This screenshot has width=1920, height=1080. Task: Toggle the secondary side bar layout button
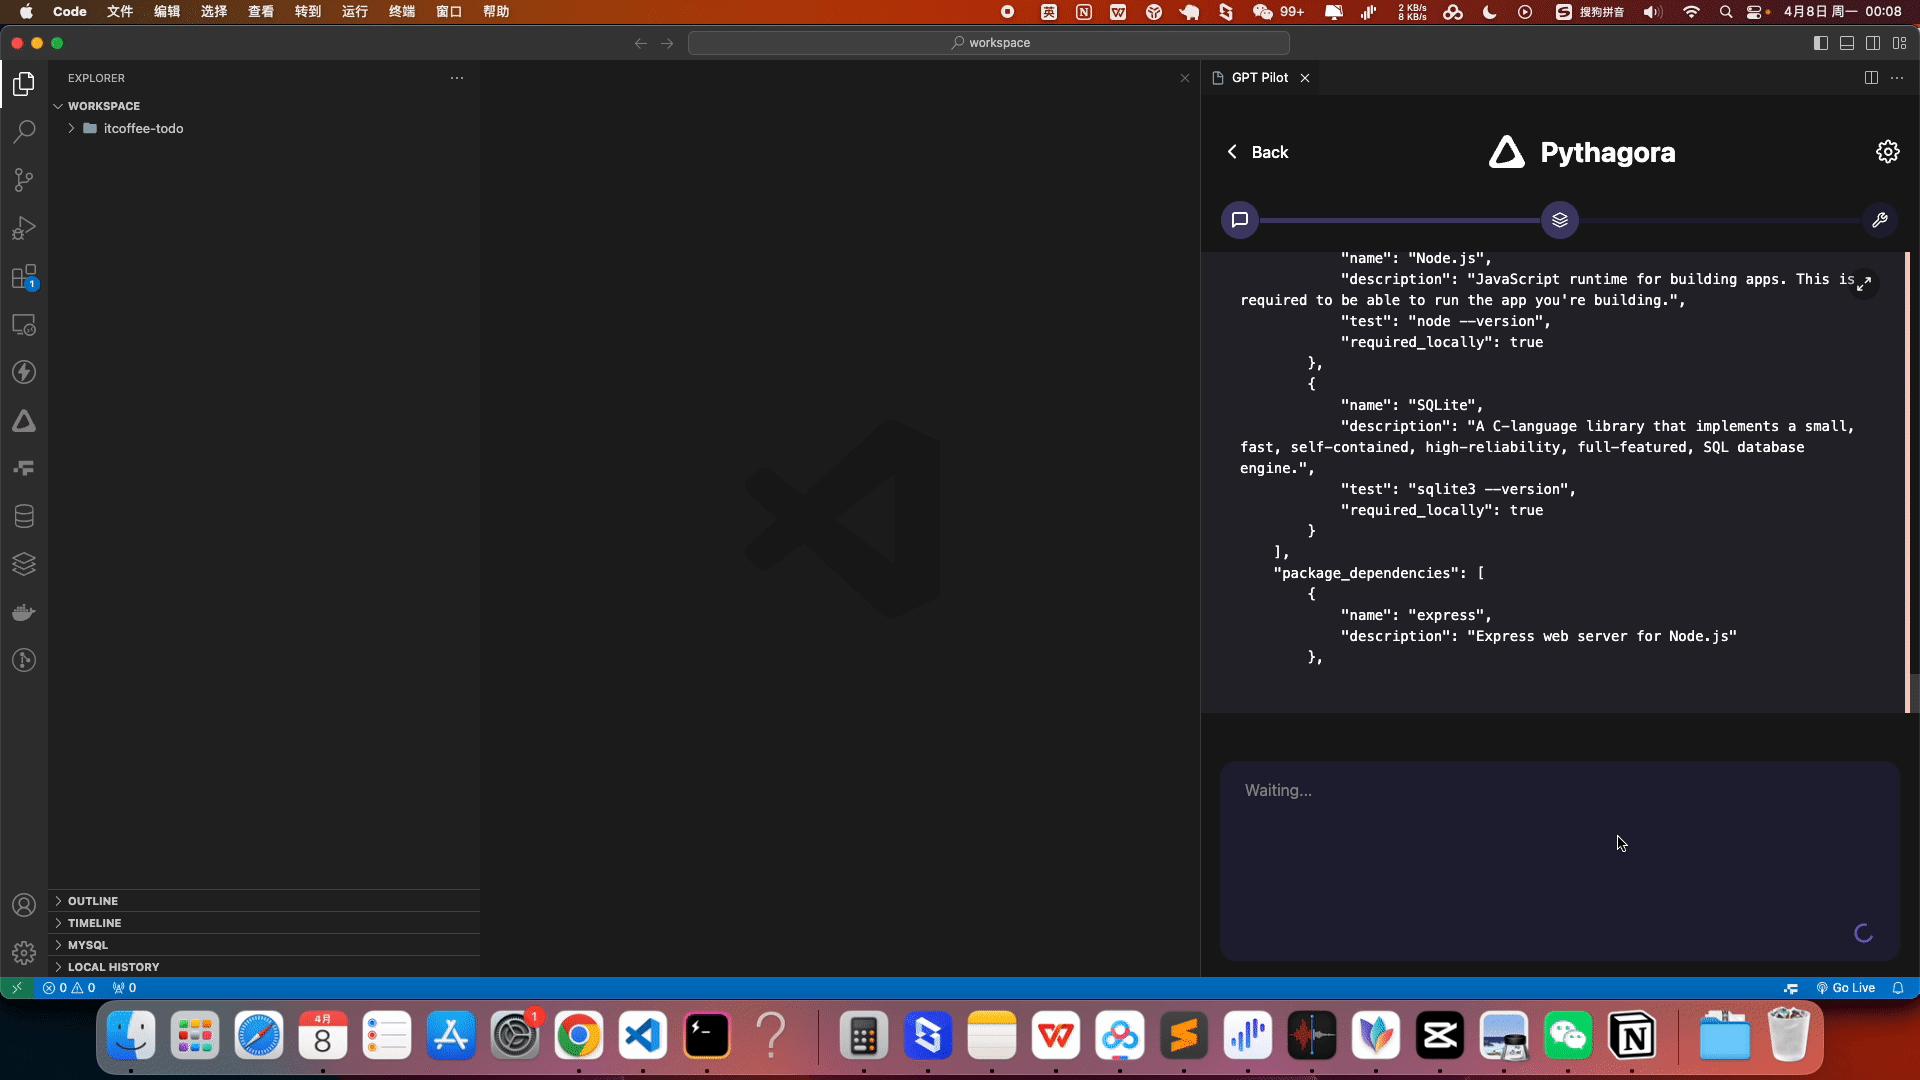1873,43
